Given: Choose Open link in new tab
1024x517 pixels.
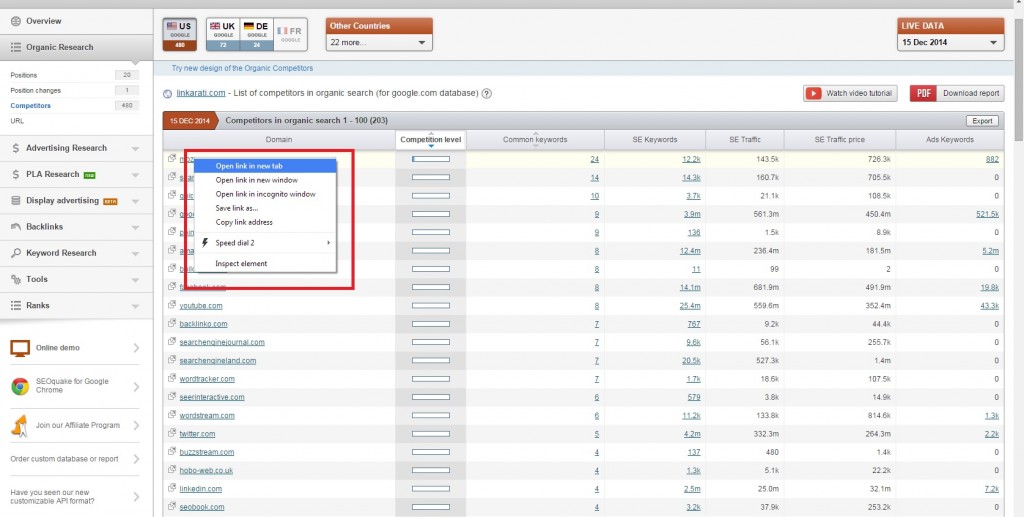Looking at the screenshot, I should coord(265,166).
